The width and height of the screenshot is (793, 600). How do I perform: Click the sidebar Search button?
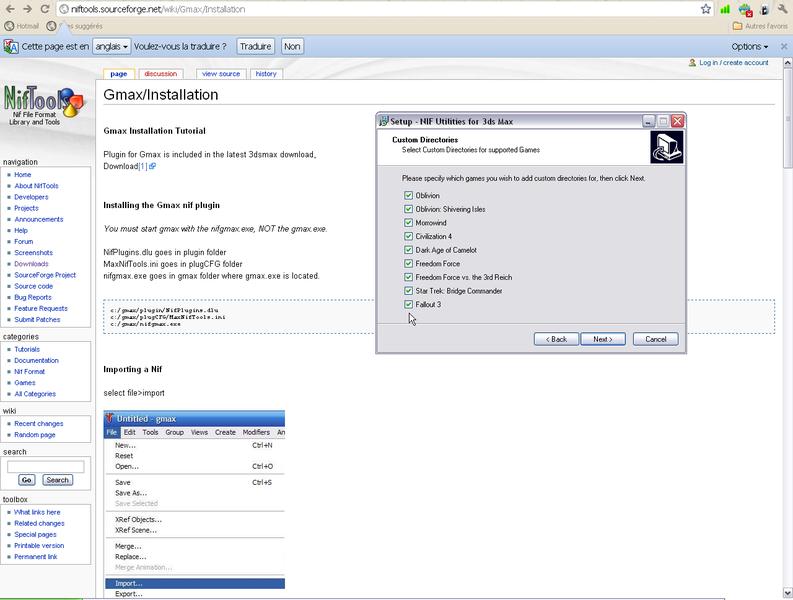58,480
